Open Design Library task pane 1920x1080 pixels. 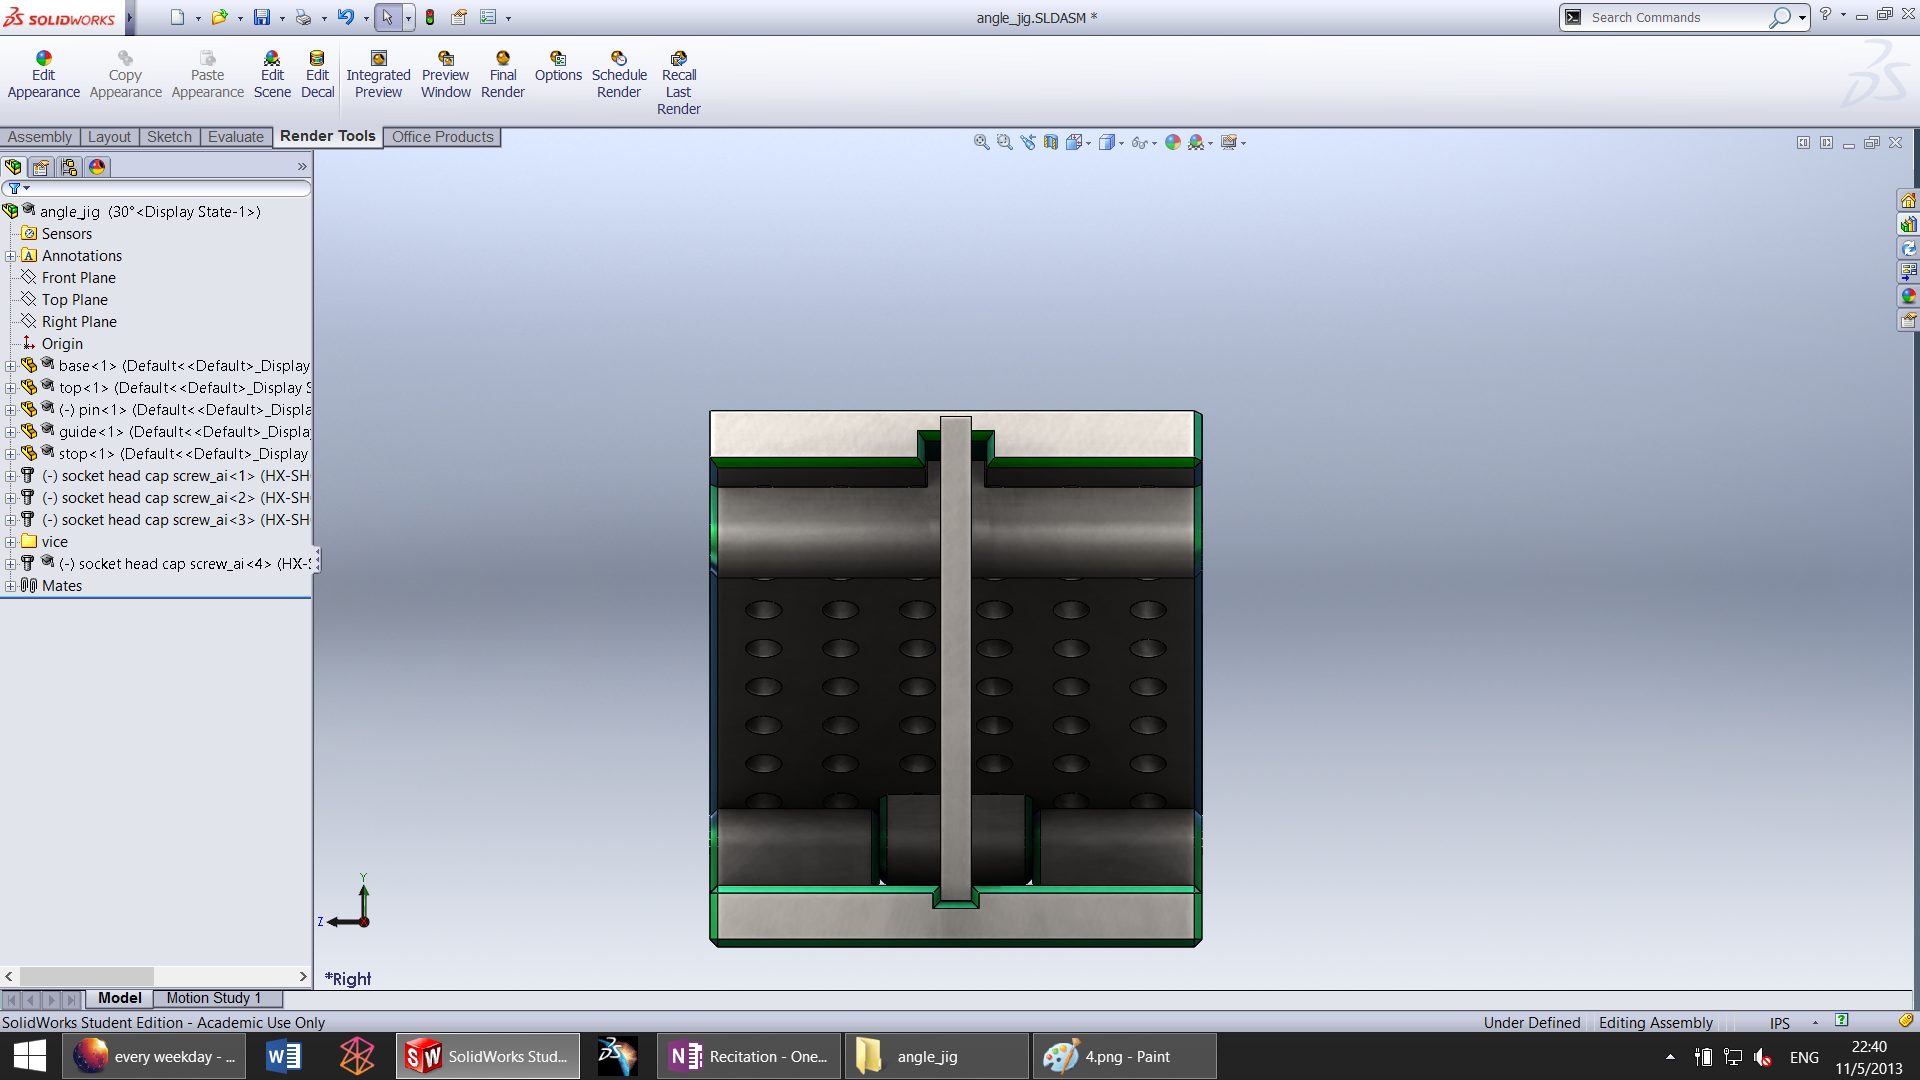click(x=1908, y=225)
